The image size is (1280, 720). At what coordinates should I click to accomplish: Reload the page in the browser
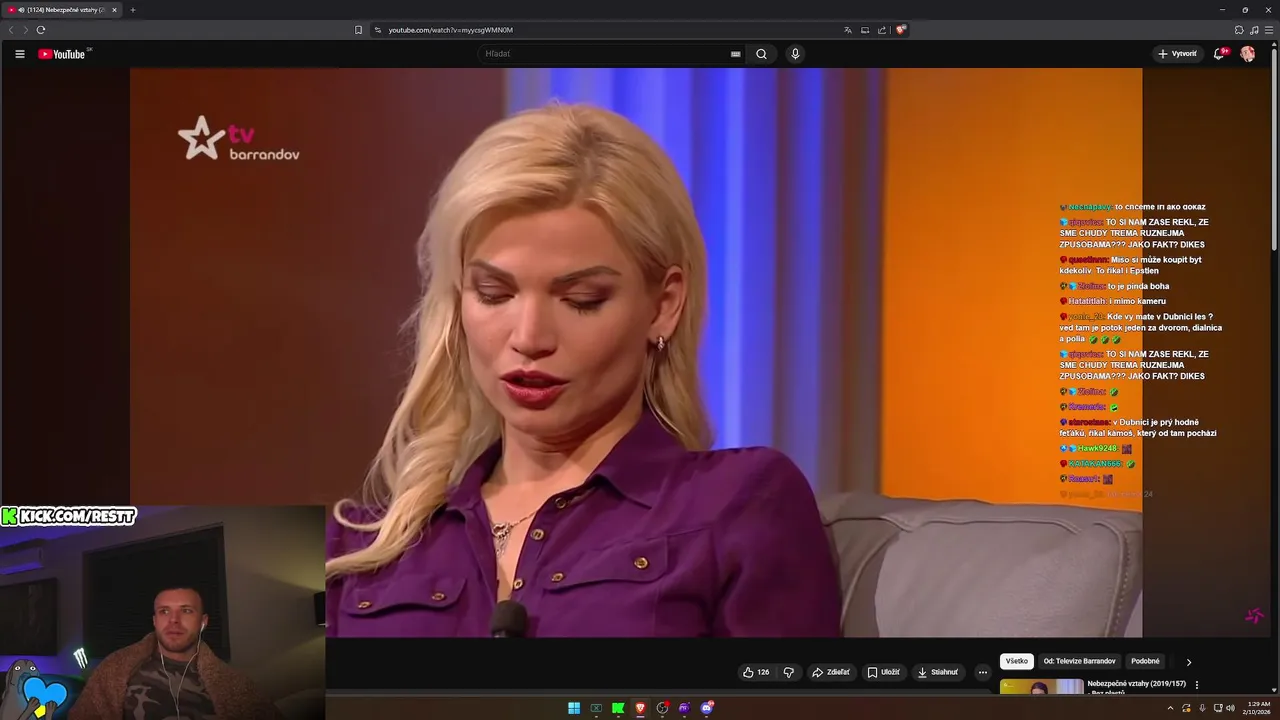coord(40,30)
